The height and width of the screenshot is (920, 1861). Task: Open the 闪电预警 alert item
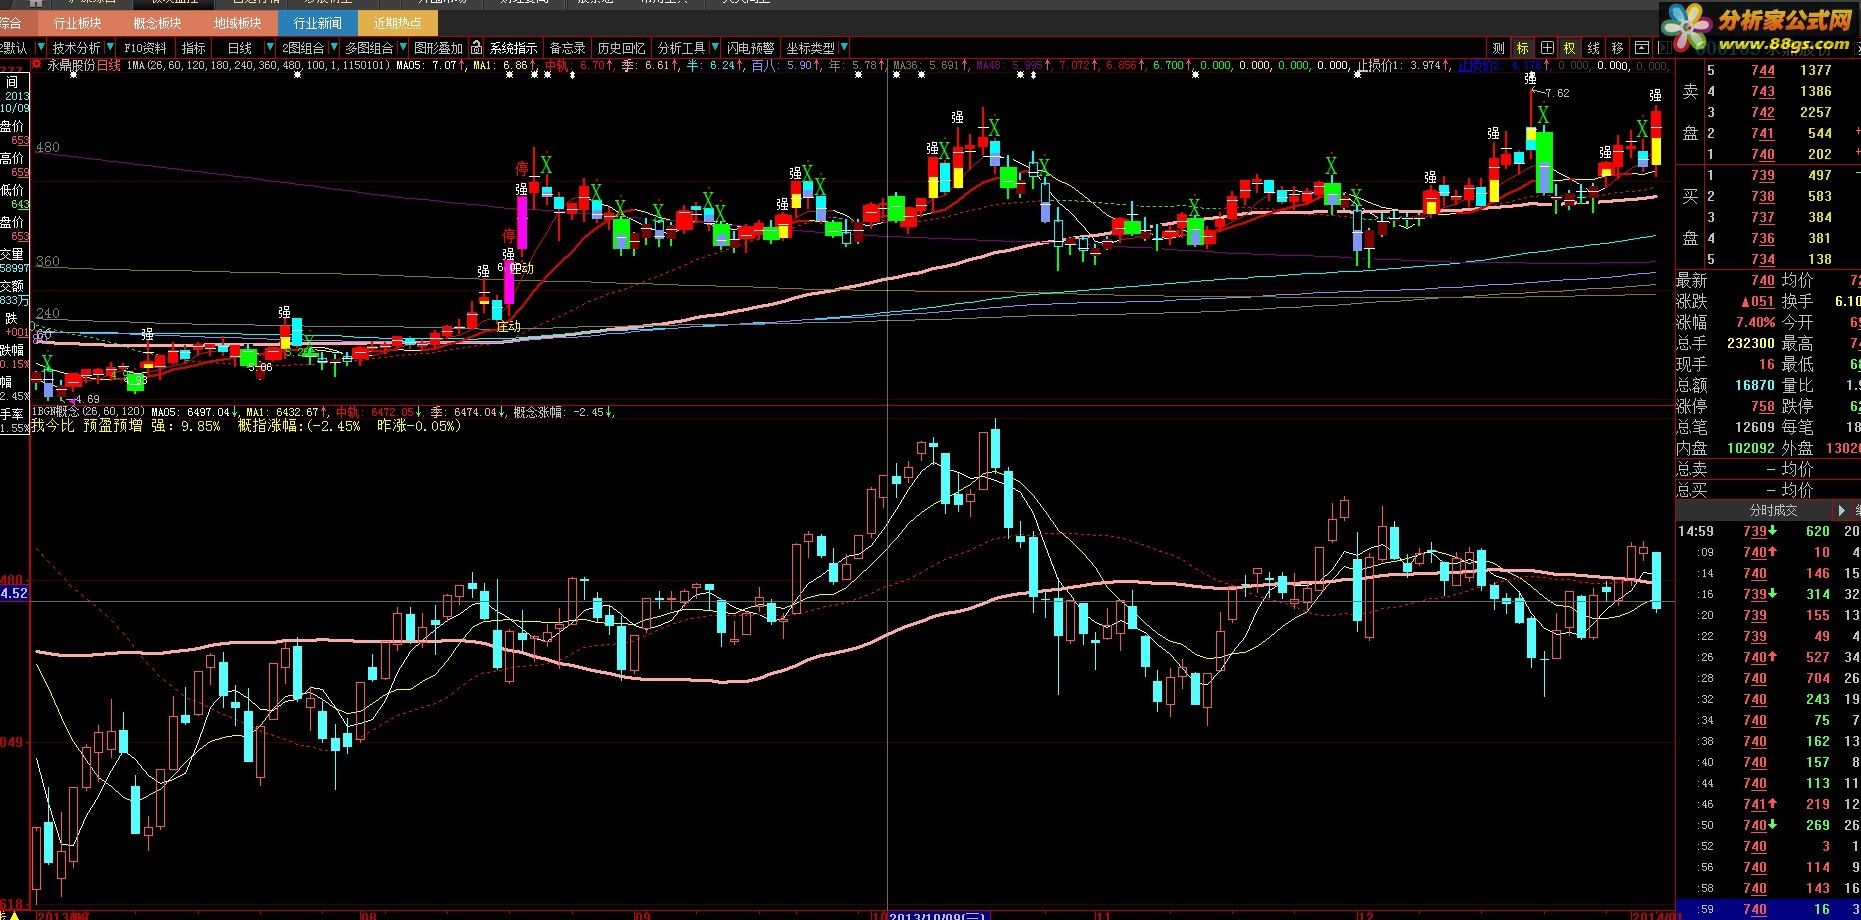click(750, 48)
